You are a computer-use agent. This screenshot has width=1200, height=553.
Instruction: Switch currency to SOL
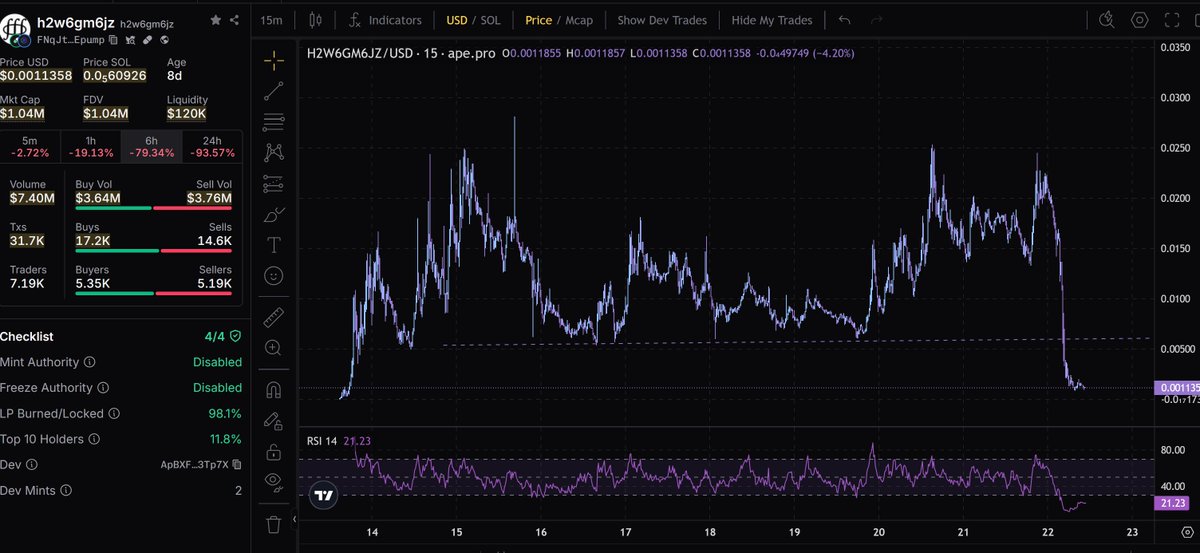(490, 20)
